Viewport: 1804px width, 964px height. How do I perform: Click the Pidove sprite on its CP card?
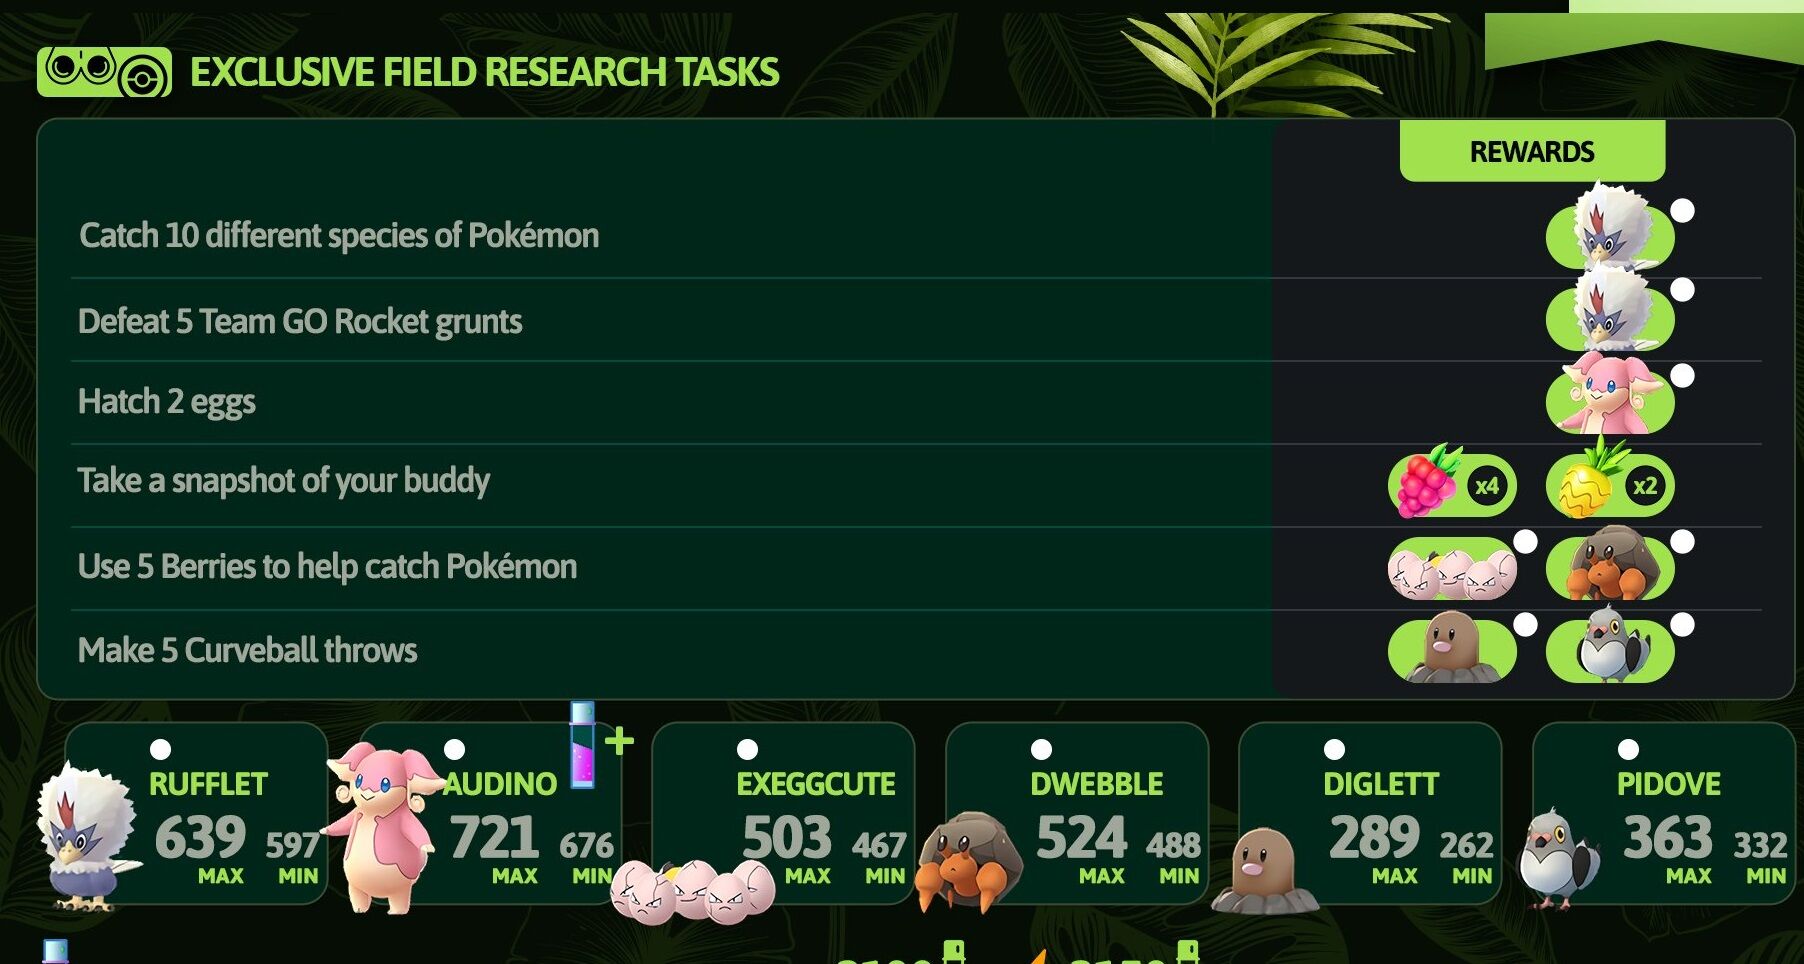[1558, 858]
